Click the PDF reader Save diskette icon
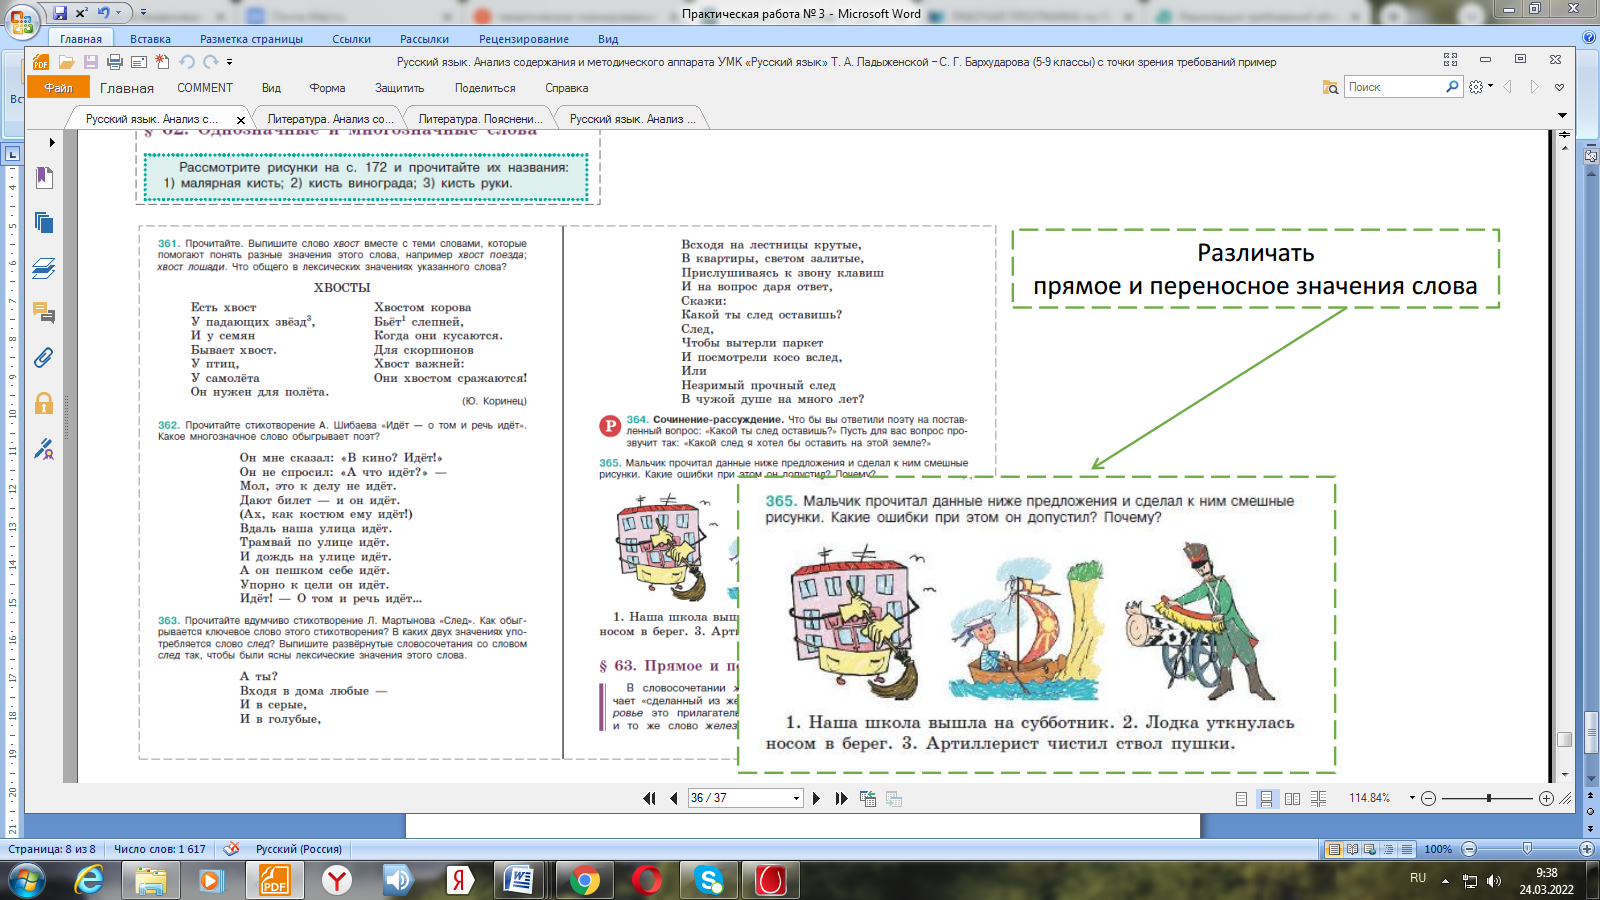This screenshot has width=1600, height=900. [91, 62]
